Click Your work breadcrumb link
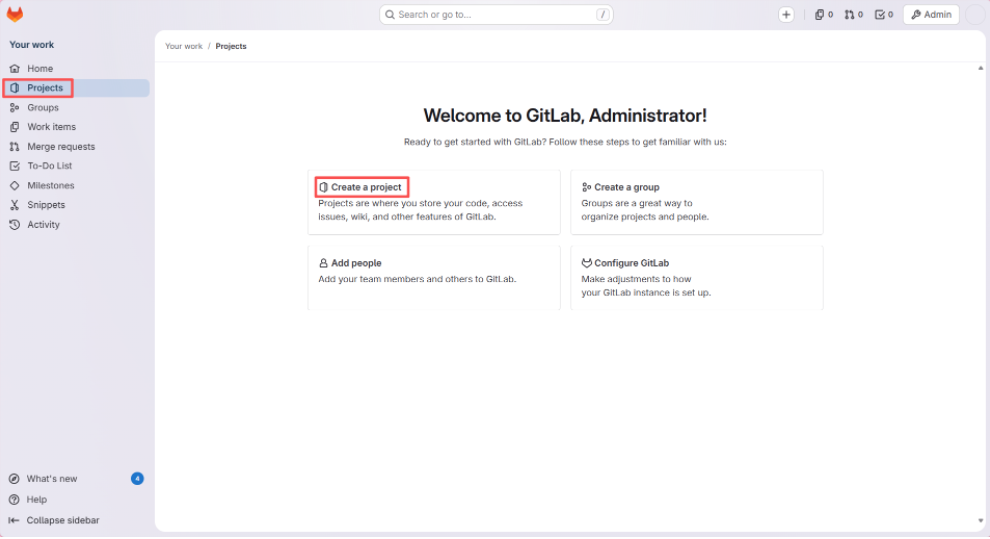Image resolution: width=990 pixels, height=539 pixels. tap(184, 46)
